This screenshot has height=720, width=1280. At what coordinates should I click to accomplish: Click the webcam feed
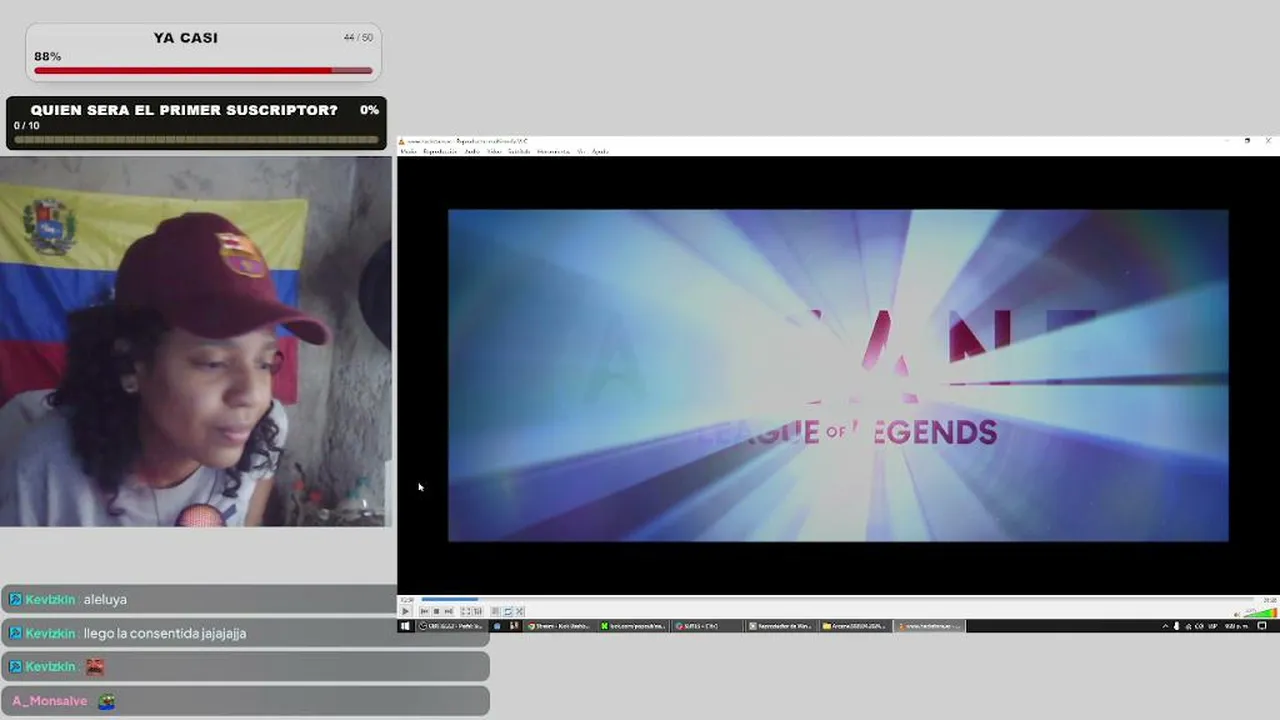click(196, 341)
